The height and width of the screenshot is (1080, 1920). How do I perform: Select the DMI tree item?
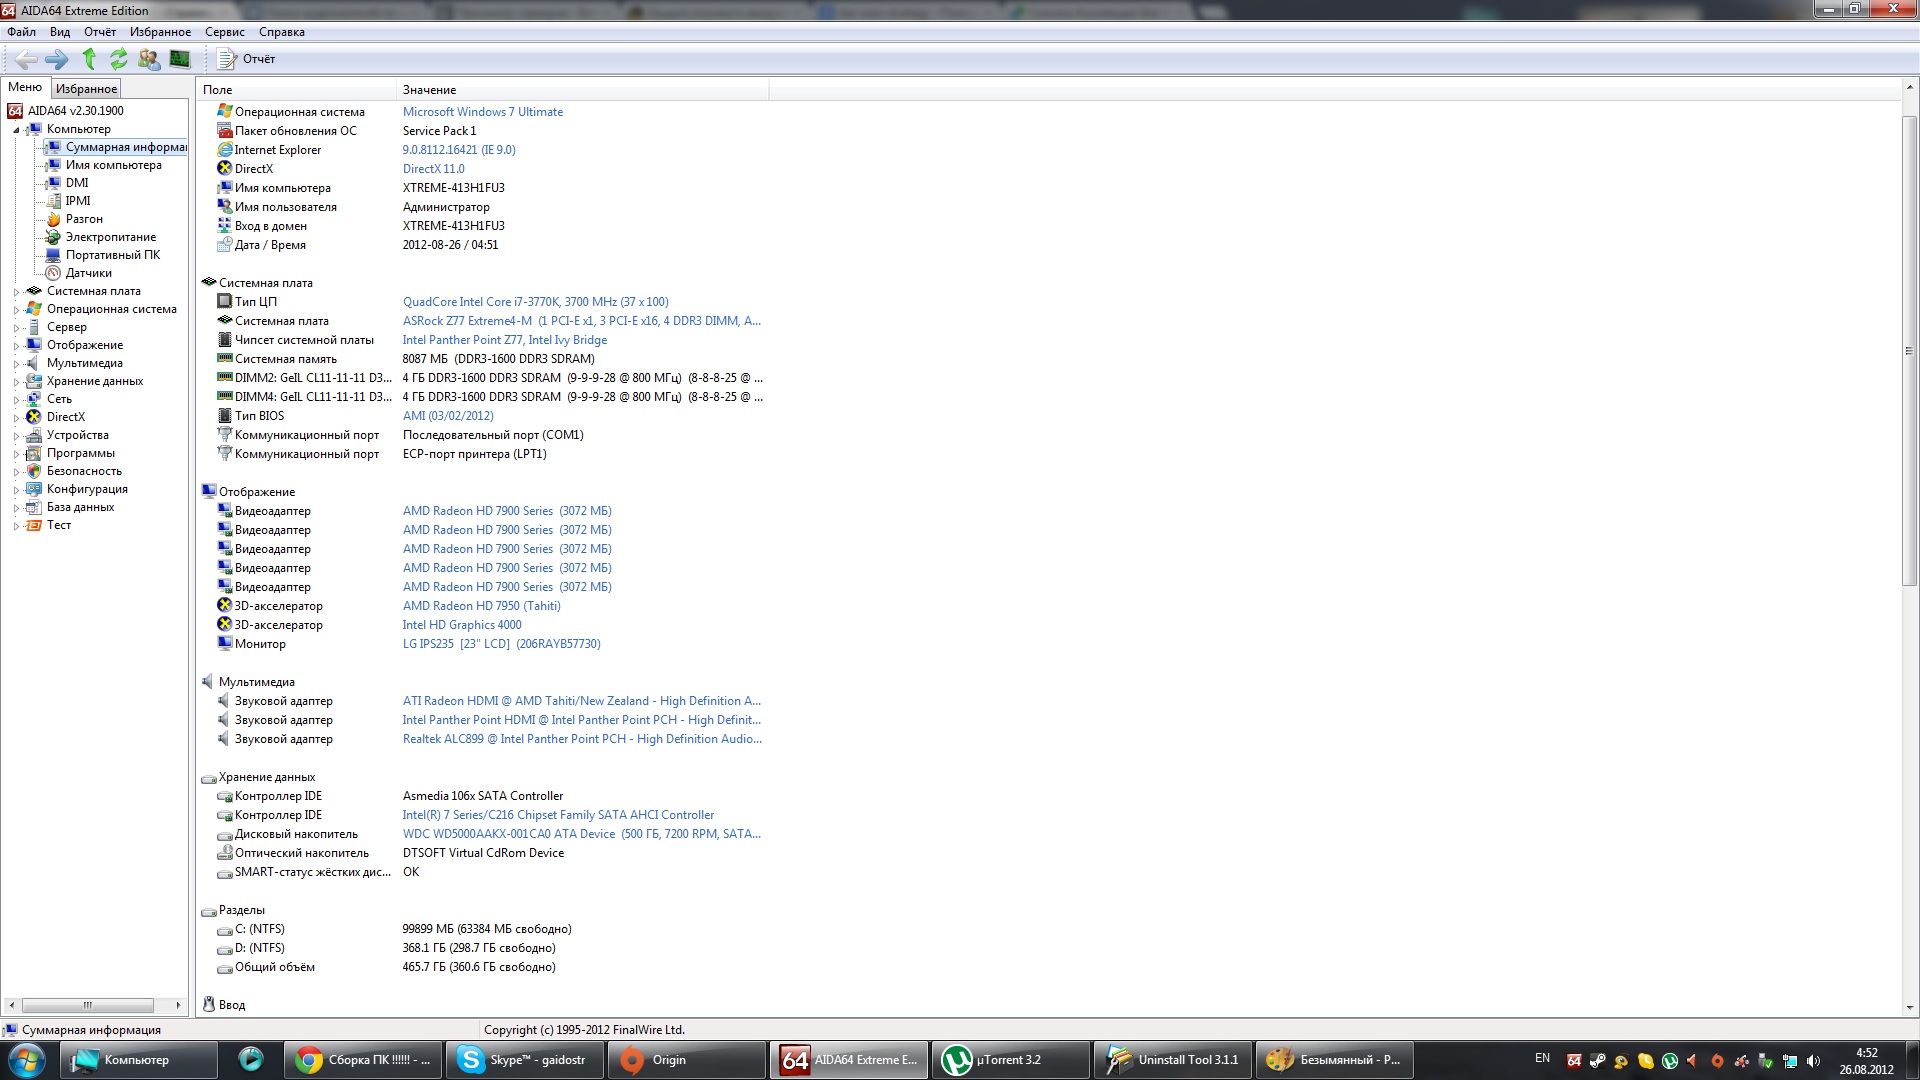coord(77,183)
